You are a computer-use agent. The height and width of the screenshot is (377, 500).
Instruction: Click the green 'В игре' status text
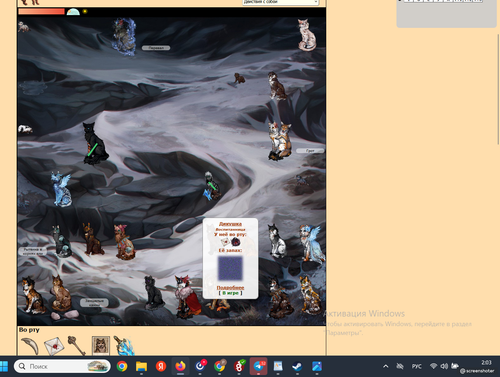231,293
